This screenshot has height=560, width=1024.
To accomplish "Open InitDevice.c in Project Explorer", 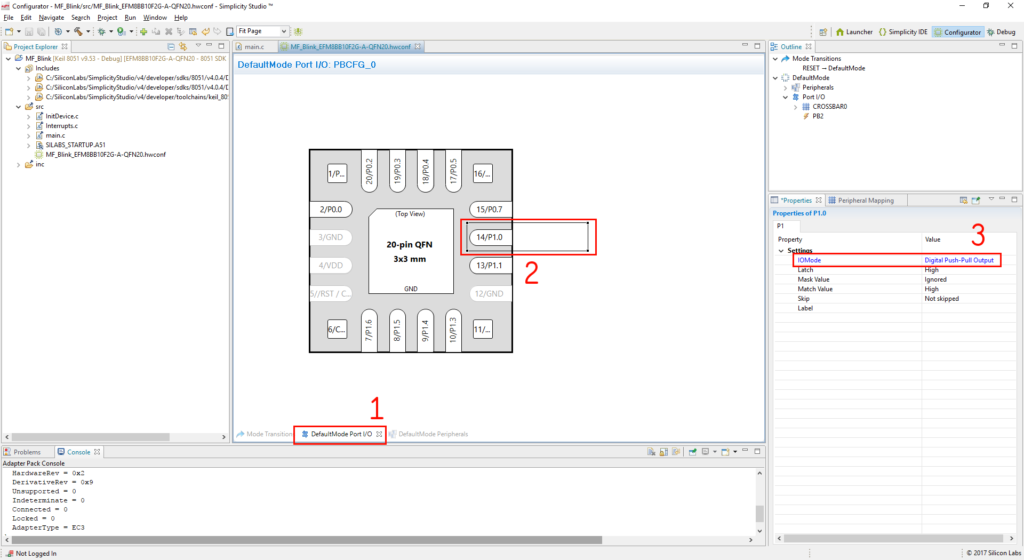I will [x=61, y=116].
